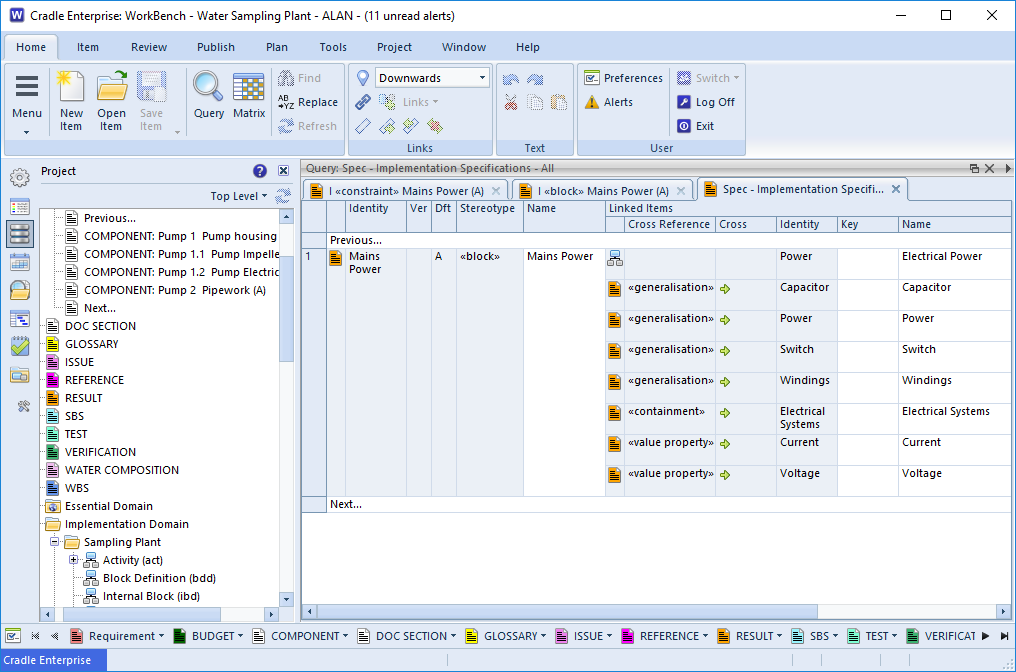Click the green cross-reference arrow in the Capacitor row
This screenshot has height=672, width=1016.
(x=725, y=289)
